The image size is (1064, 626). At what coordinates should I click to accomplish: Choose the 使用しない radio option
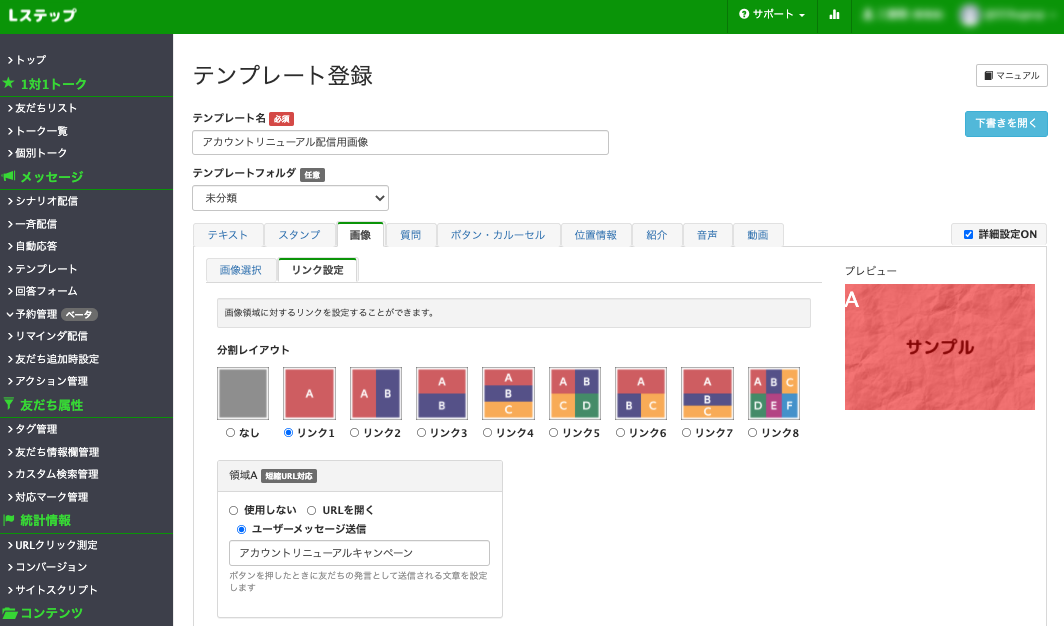(234, 510)
